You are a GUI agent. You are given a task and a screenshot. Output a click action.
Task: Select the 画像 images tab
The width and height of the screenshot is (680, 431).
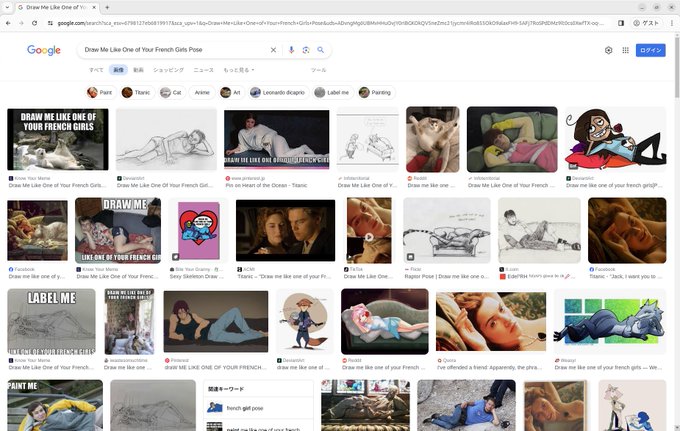(118, 70)
